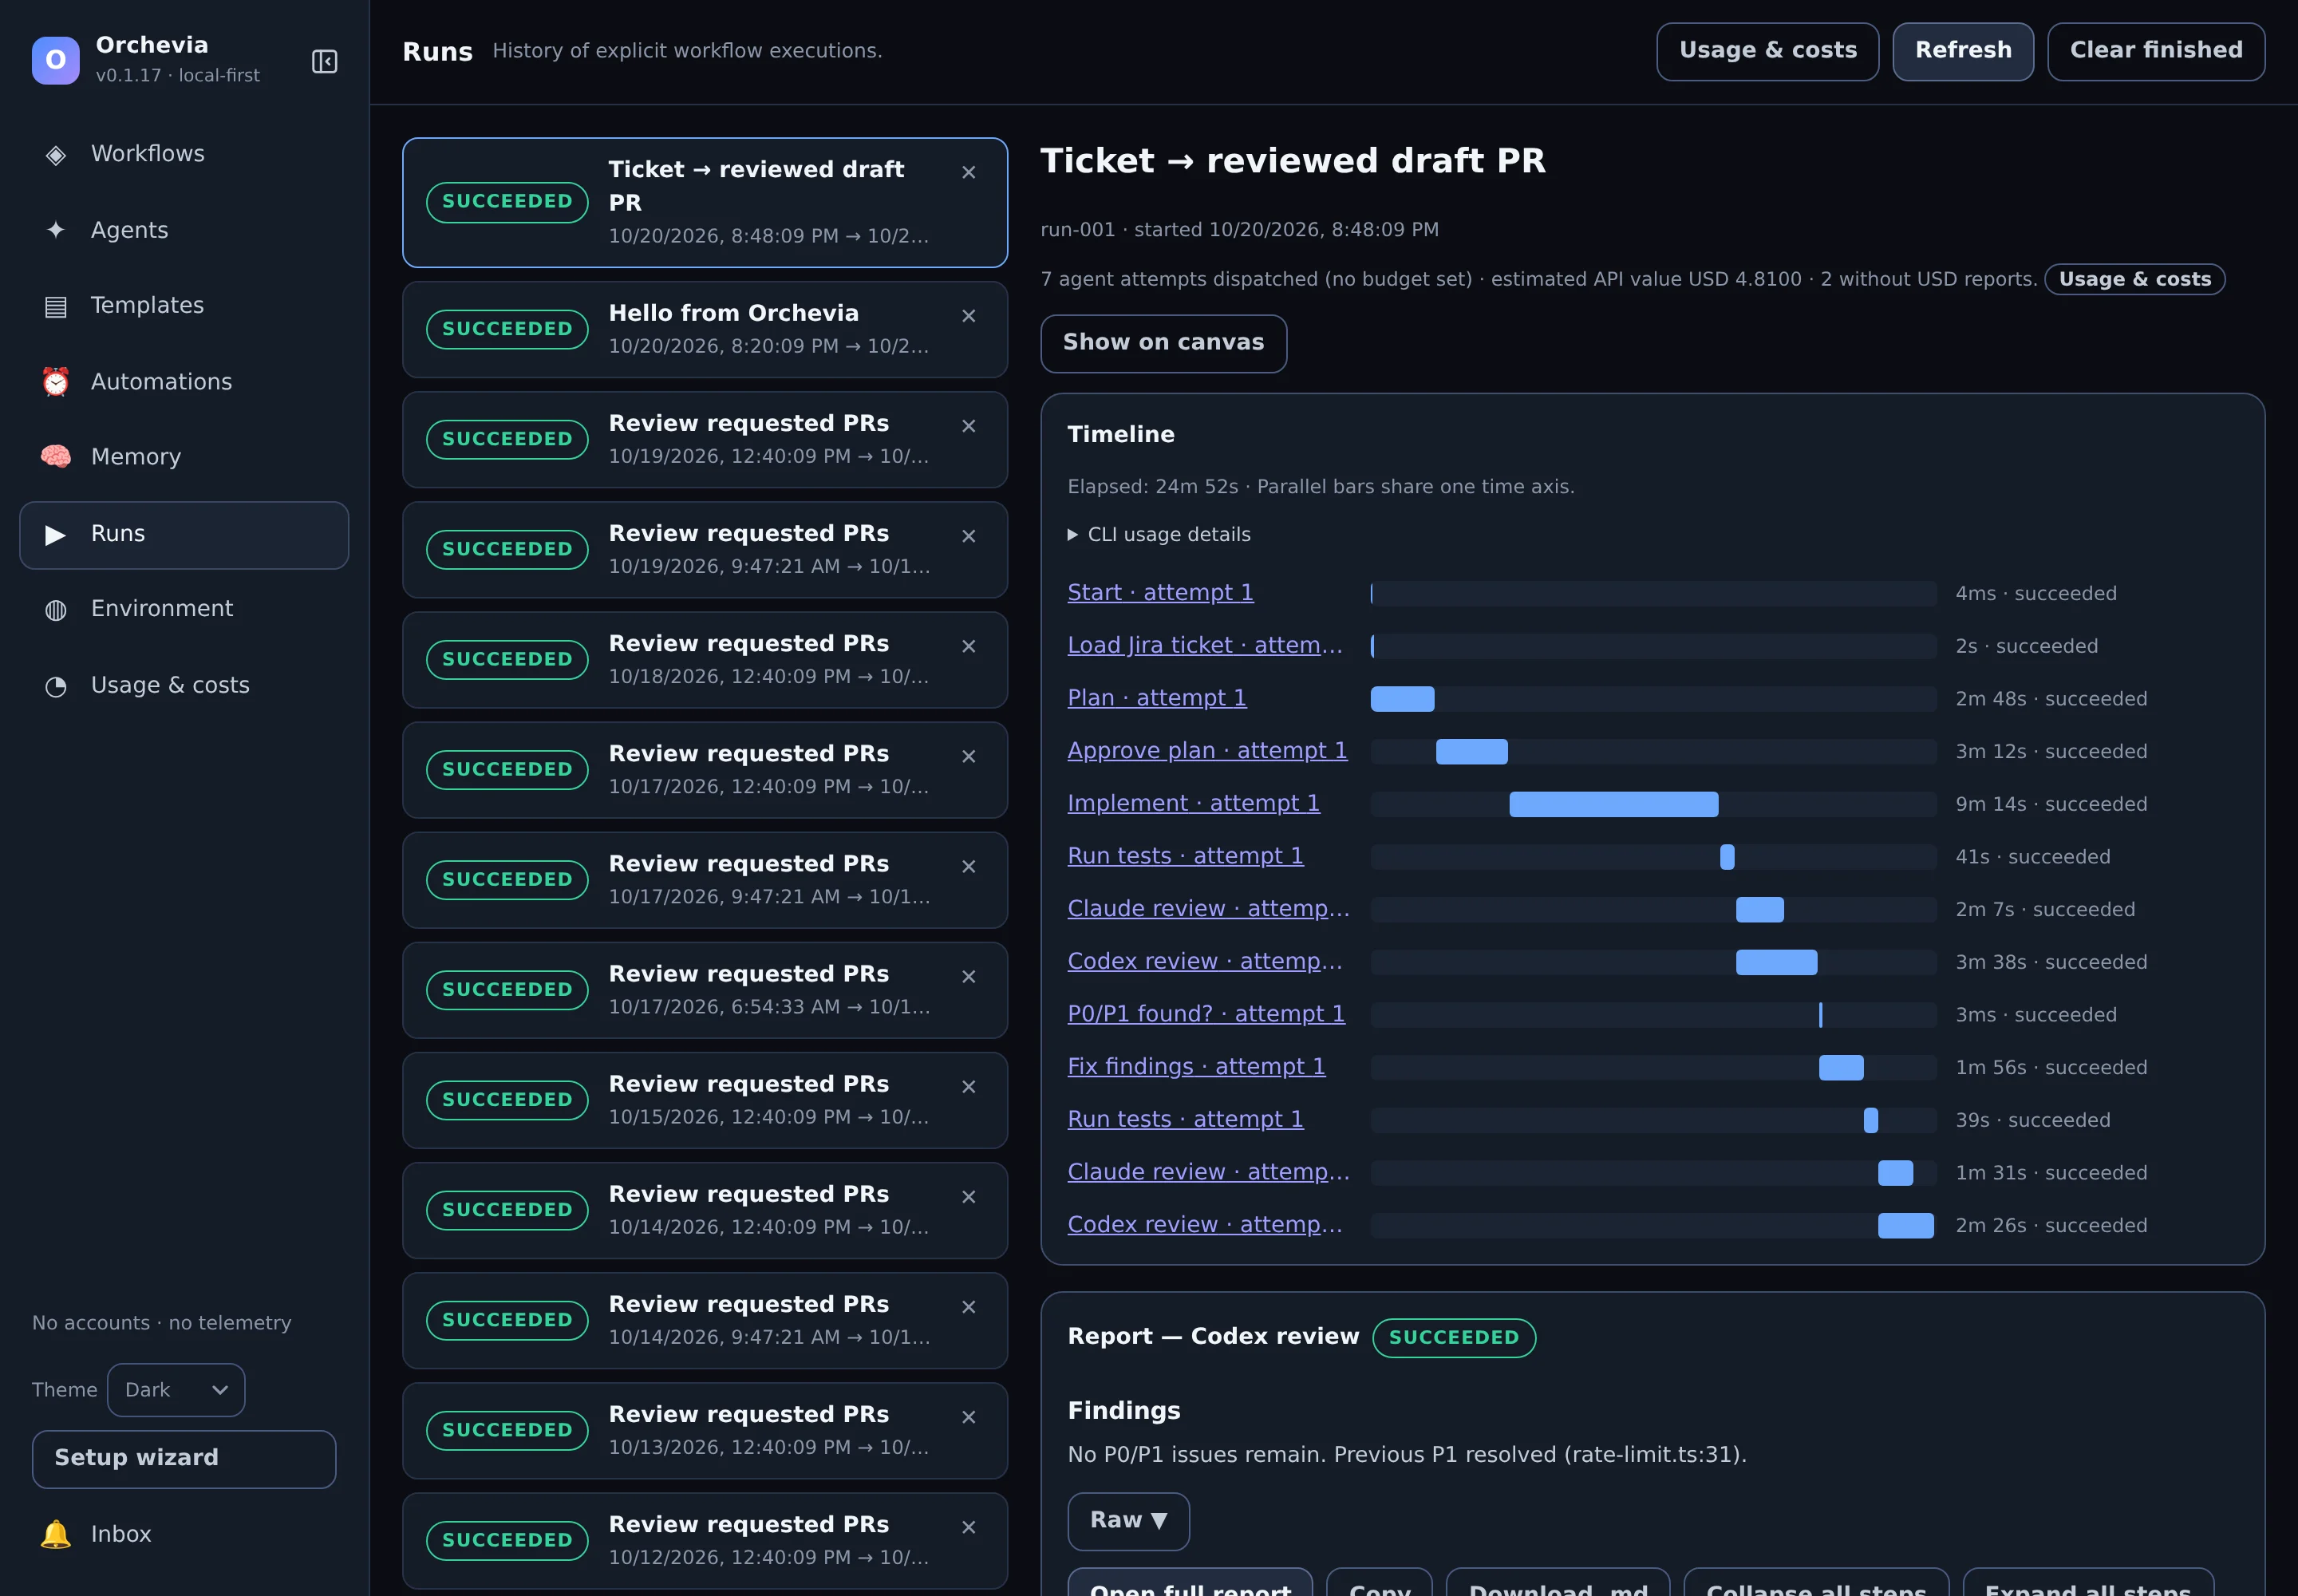Click the Templates list icon

[56, 306]
